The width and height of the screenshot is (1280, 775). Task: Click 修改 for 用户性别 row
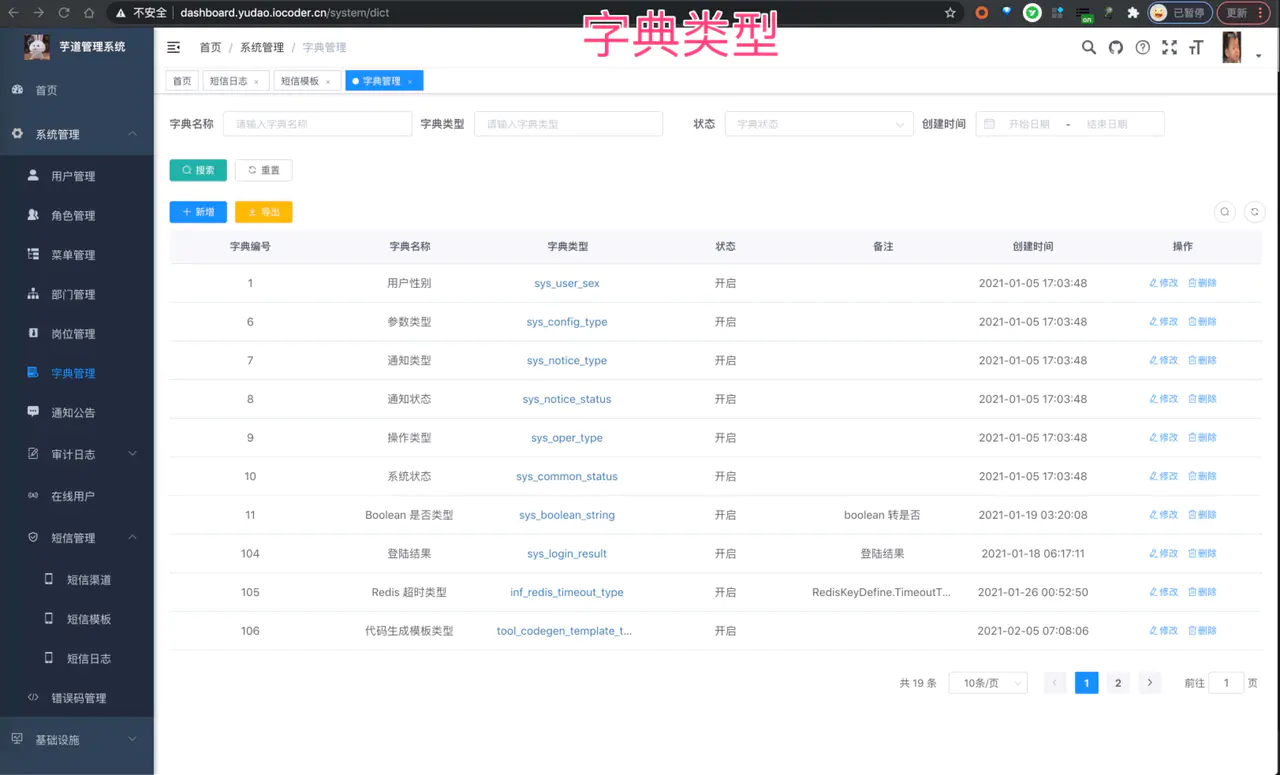pos(1164,283)
